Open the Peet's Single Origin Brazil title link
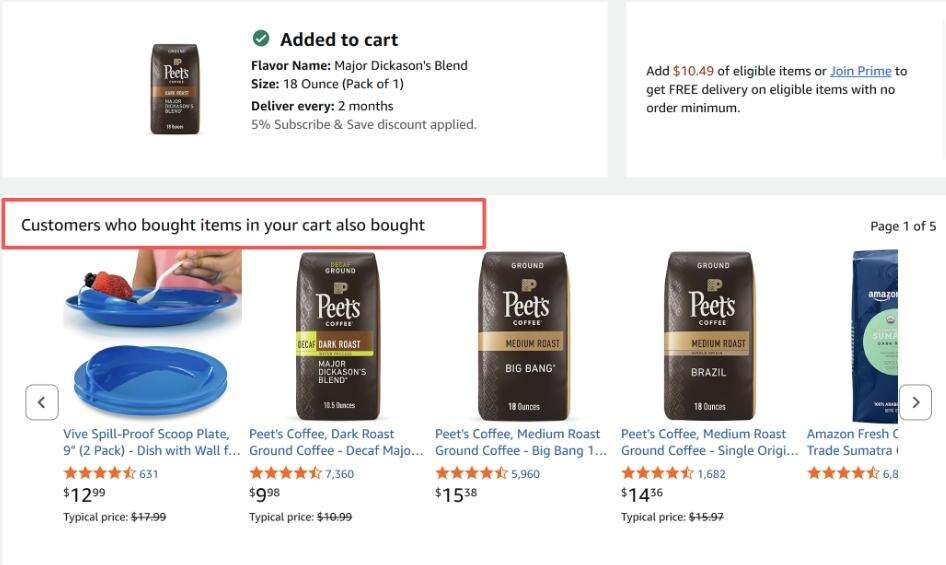This screenshot has width=946, height=565. (709, 442)
